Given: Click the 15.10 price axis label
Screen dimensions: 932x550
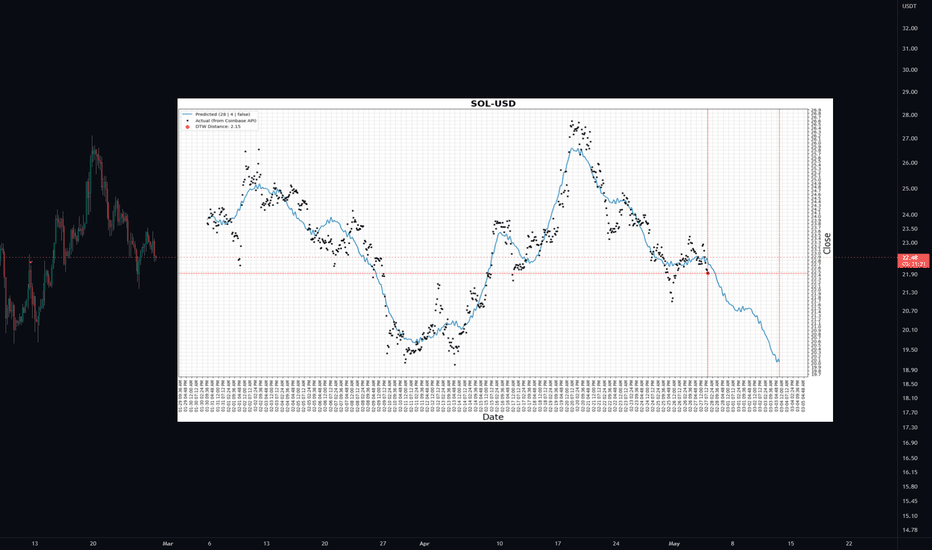Looking at the screenshot, I should 909,516.
